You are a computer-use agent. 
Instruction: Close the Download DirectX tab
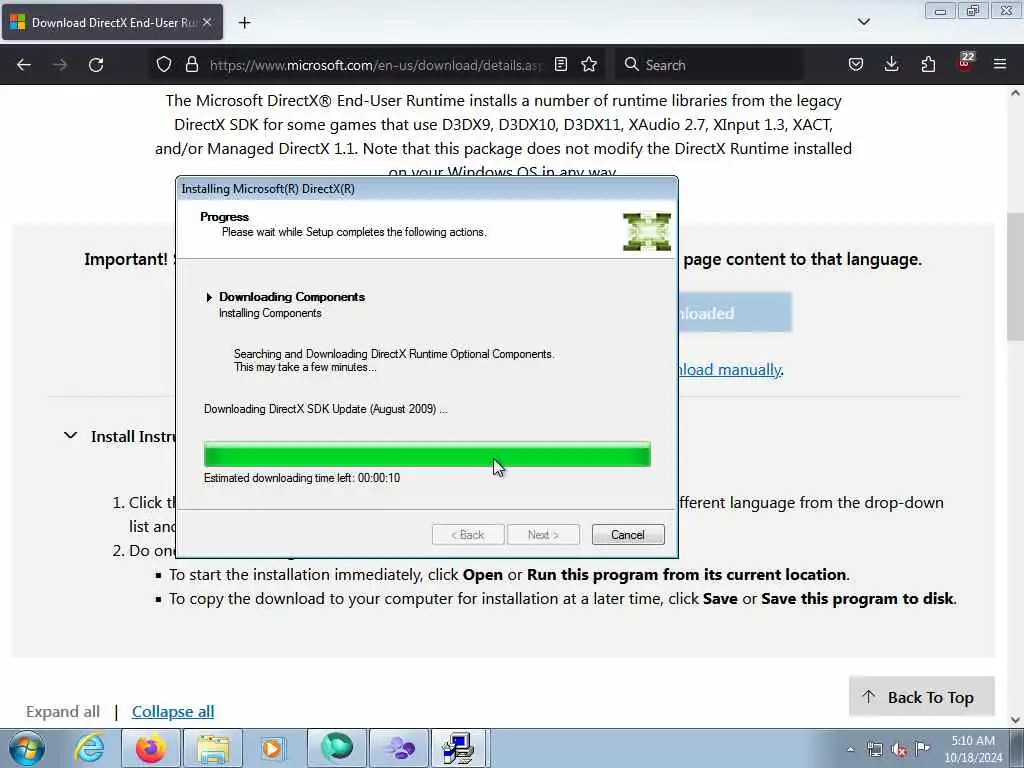pos(207,22)
